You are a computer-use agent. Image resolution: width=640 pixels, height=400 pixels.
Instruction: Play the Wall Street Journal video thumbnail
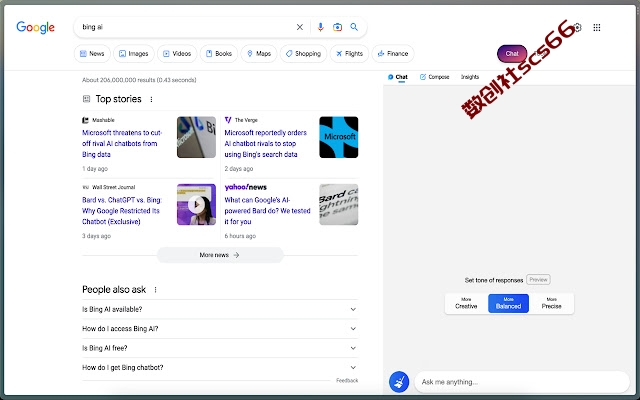pyautogui.click(x=196, y=204)
